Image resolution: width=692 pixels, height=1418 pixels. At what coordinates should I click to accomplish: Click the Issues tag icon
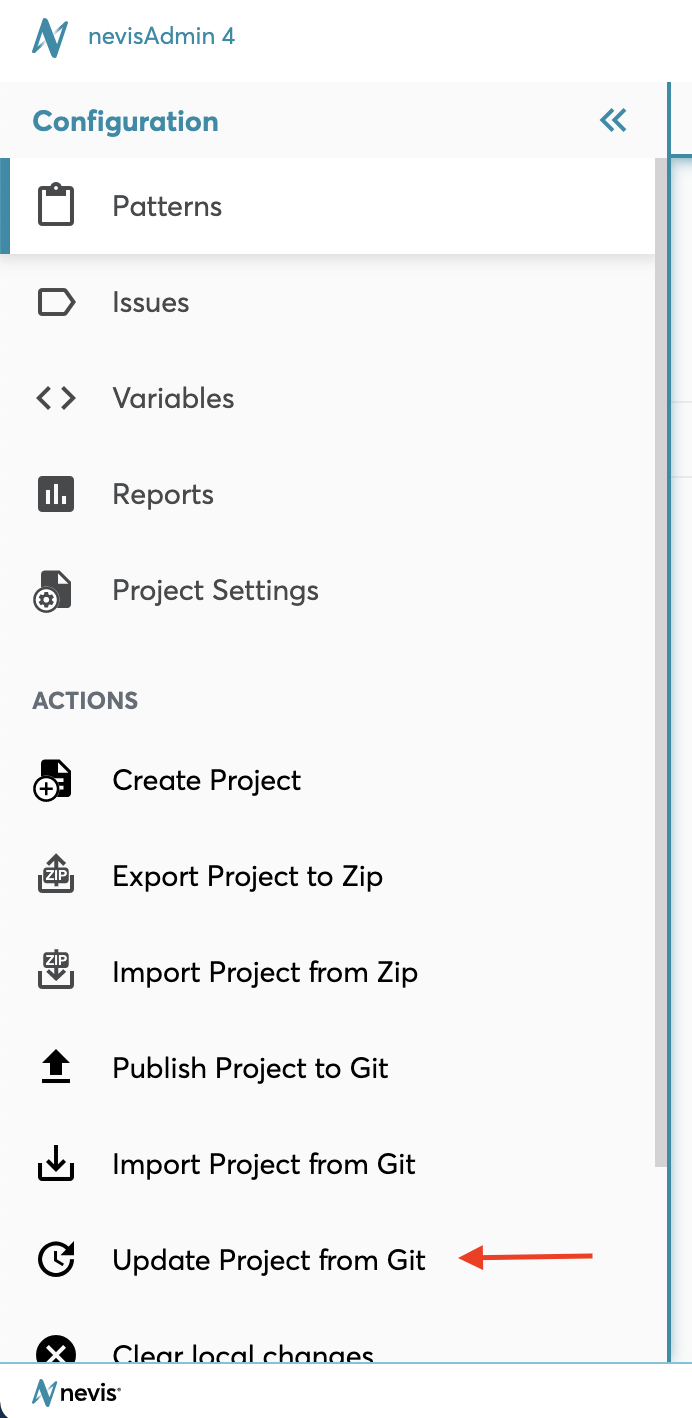(x=56, y=302)
